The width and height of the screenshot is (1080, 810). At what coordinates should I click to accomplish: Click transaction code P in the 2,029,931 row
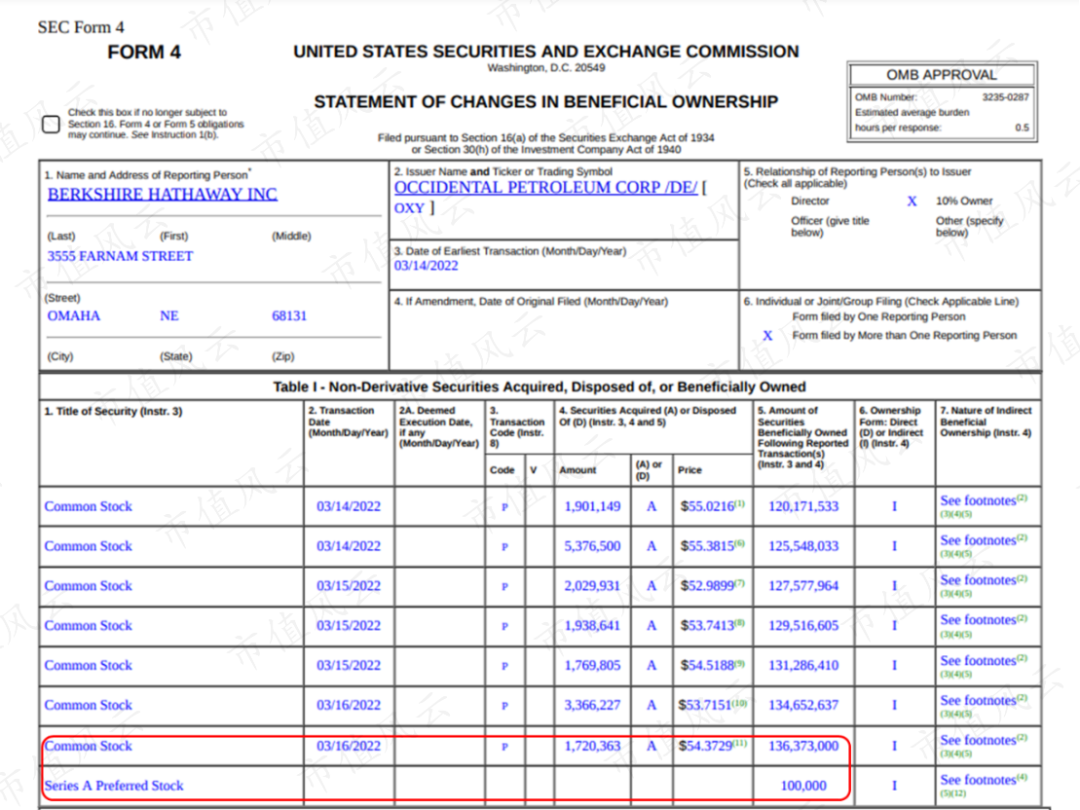click(x=505, y=587)
